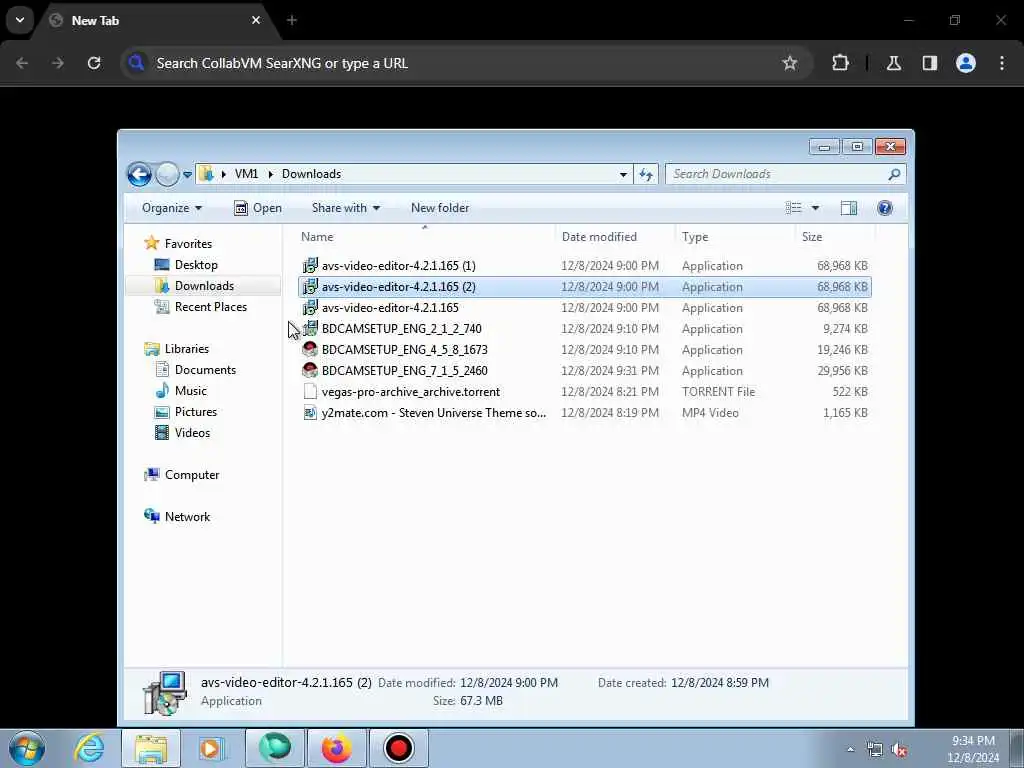1024x768 pixels.
Task: Sort by the Name column header
Action: pos(424,236)
